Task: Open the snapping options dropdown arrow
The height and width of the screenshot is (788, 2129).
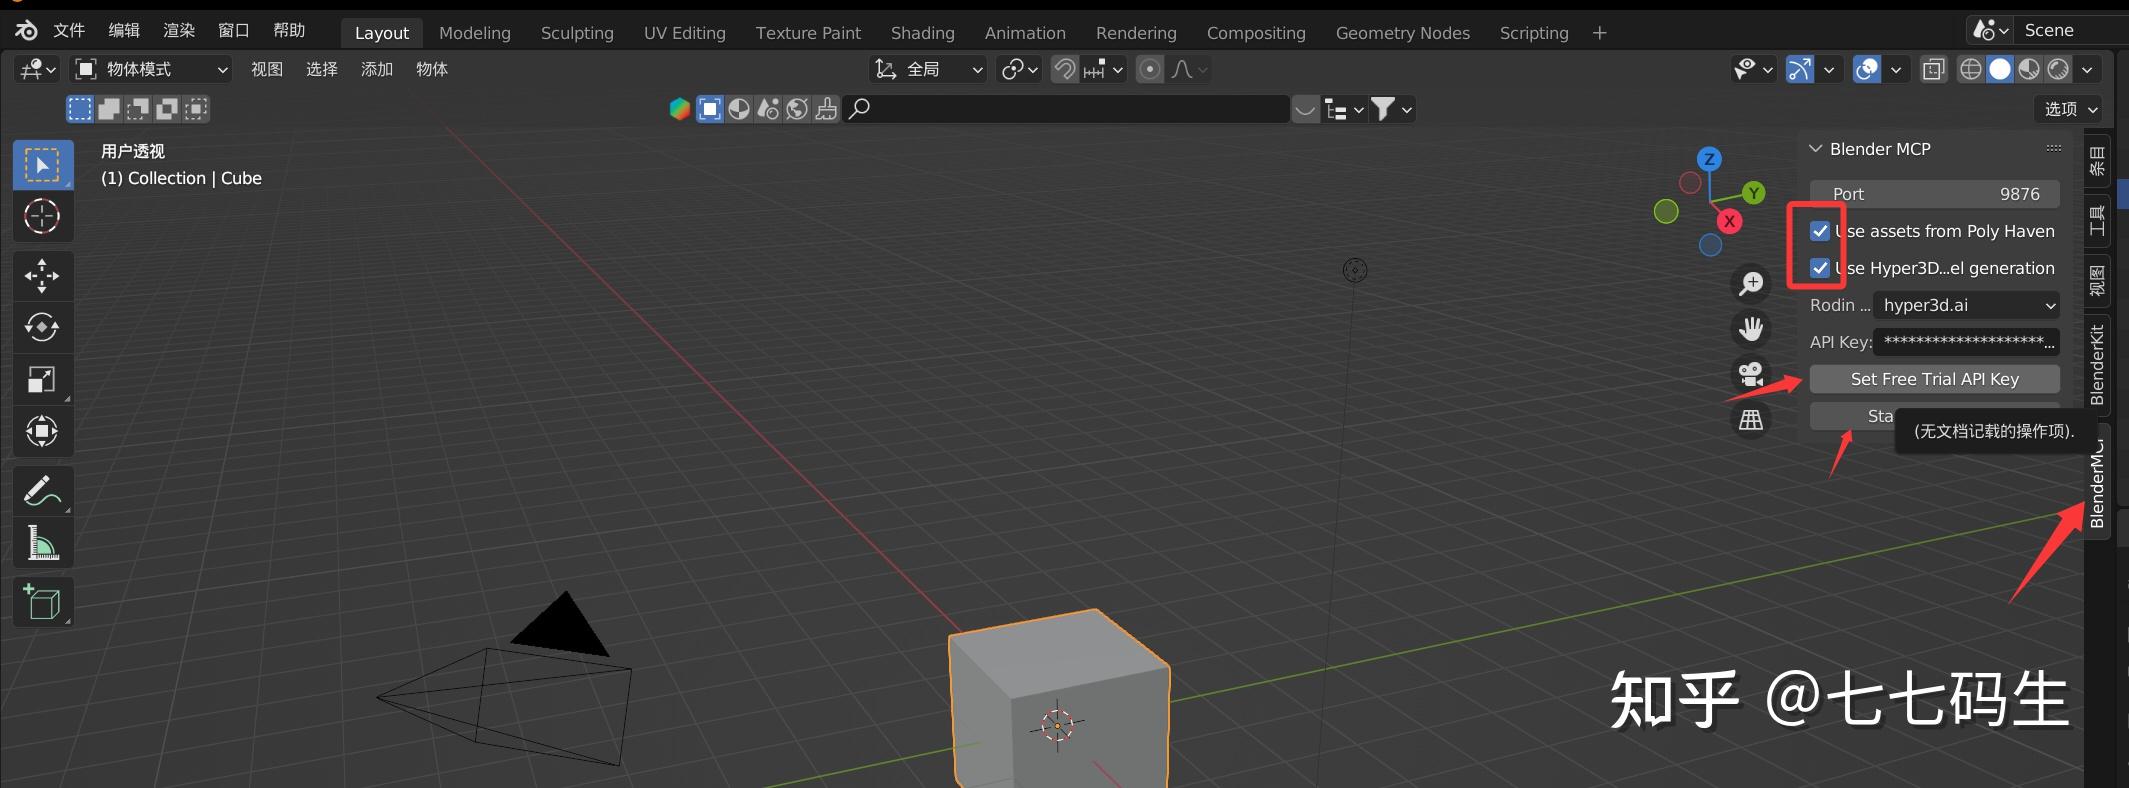Action: [x=1118, y=69]
